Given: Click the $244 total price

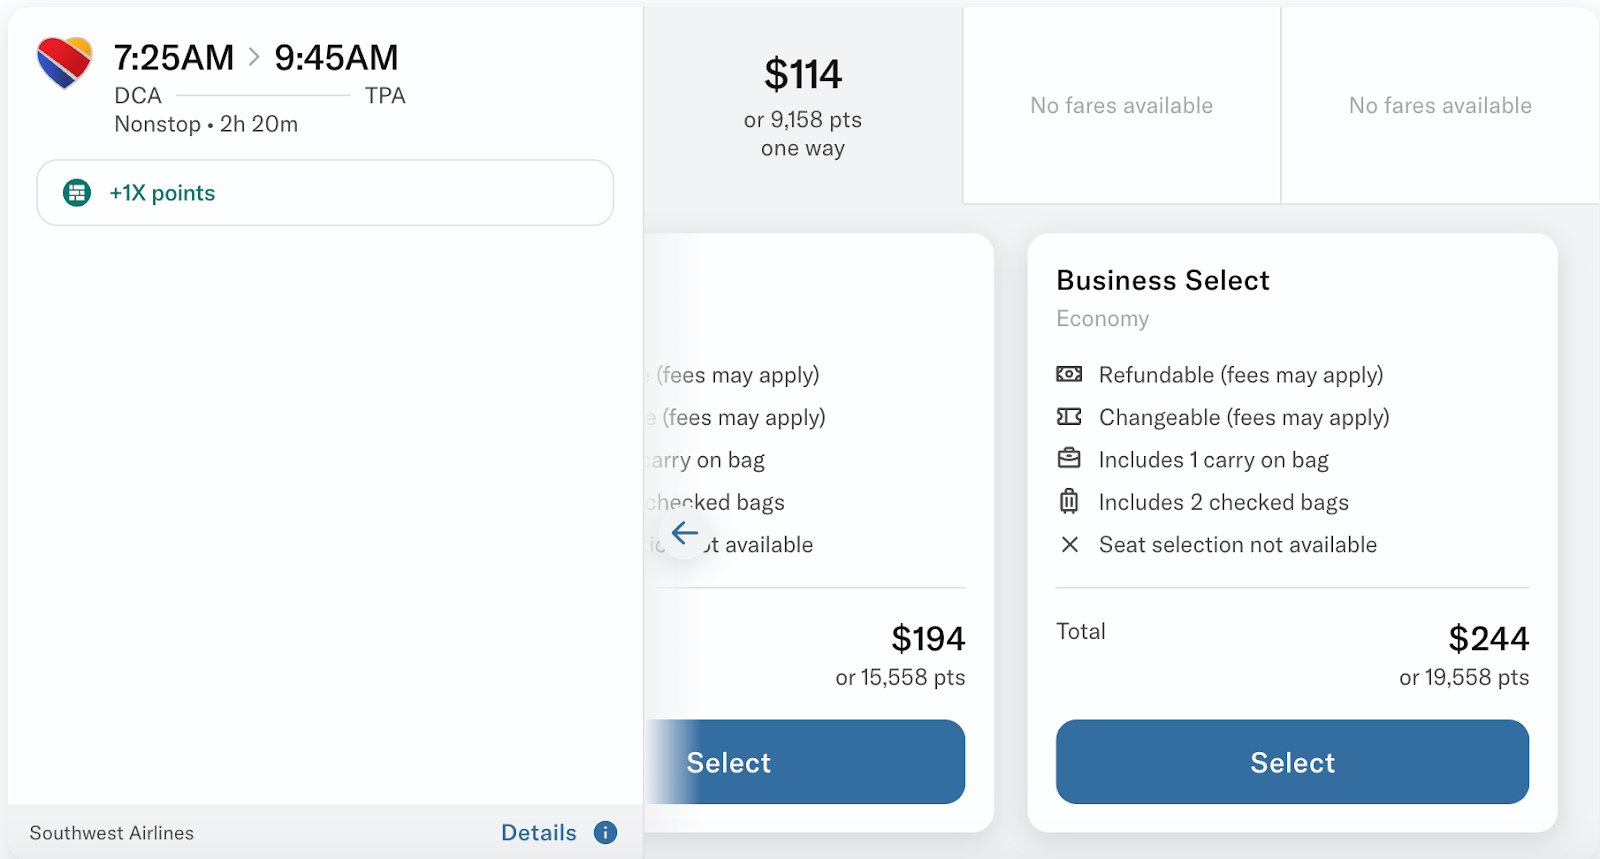Looking at the screenshot, I should [x=1488, y=639].
